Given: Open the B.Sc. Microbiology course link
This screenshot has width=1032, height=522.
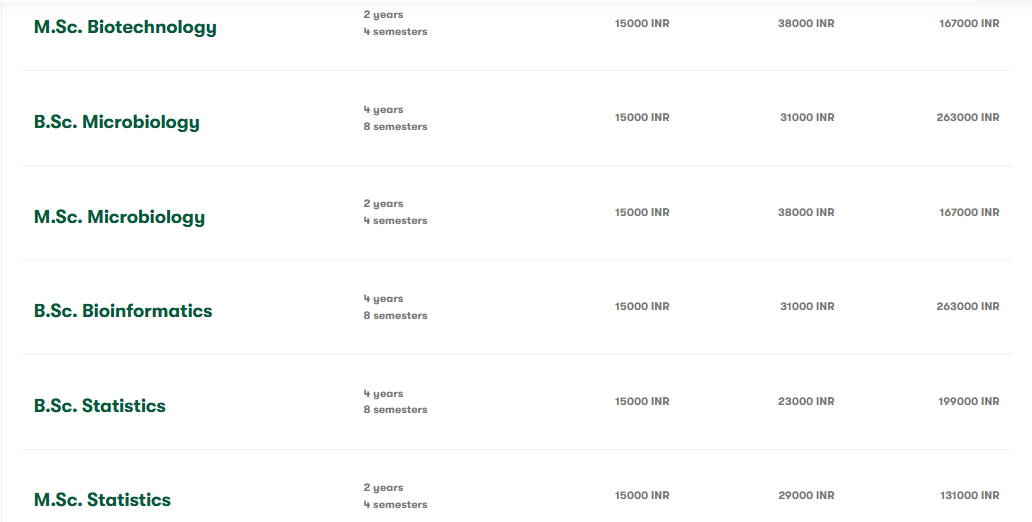Looking at the screenshot, I should click(x=117, y=122).
